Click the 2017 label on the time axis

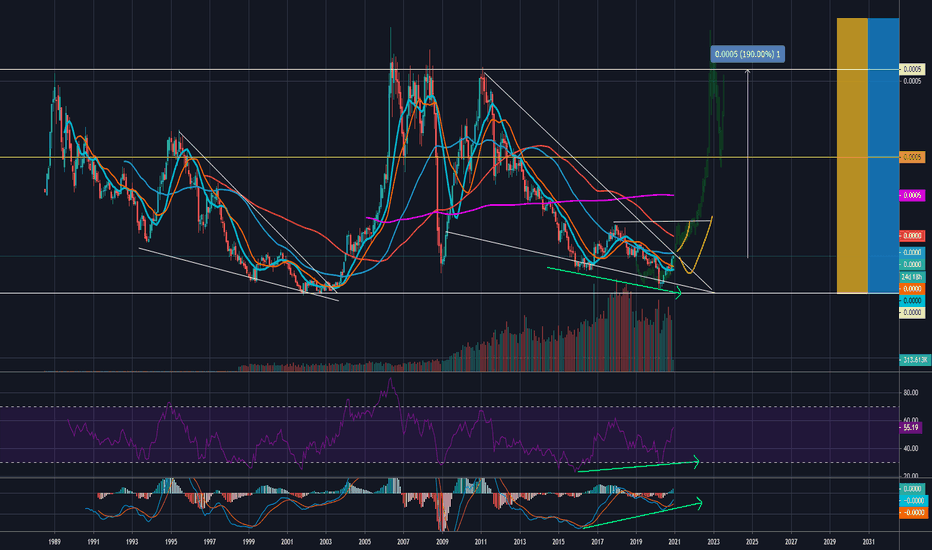pos(597,542)
